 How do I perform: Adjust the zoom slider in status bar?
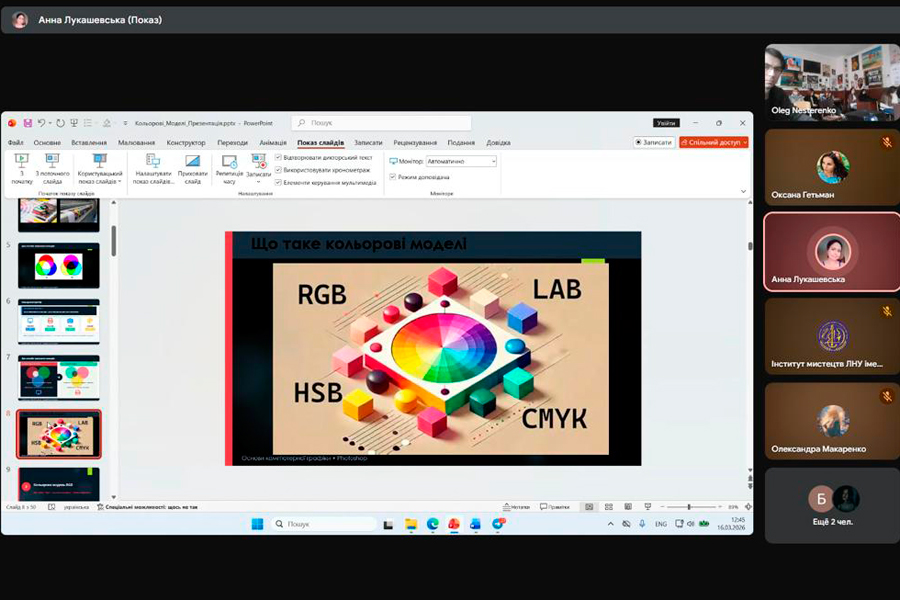[x=689, y=507]
